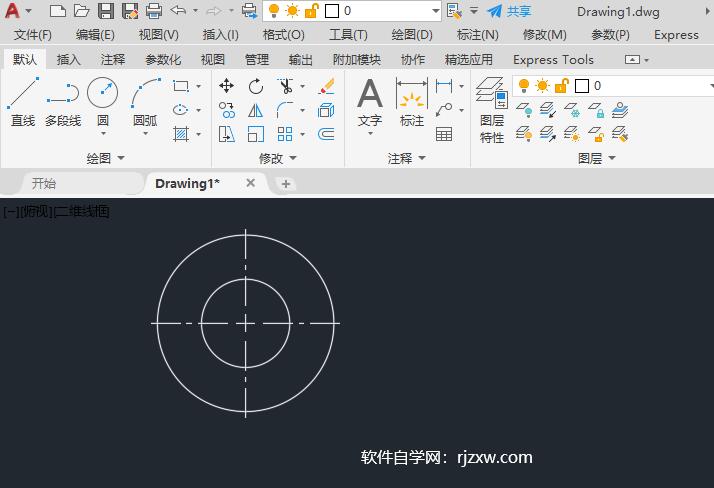
Task: Switch to the 参数化 ribbon tab
Action: point(163,60)
